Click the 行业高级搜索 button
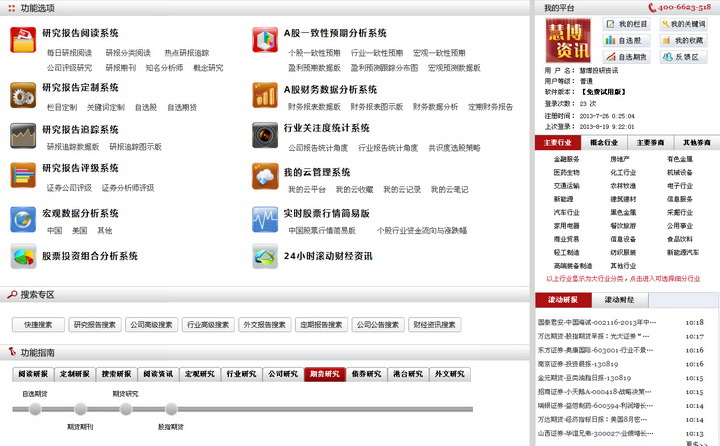Screen dimensions: 720x446 208,325
